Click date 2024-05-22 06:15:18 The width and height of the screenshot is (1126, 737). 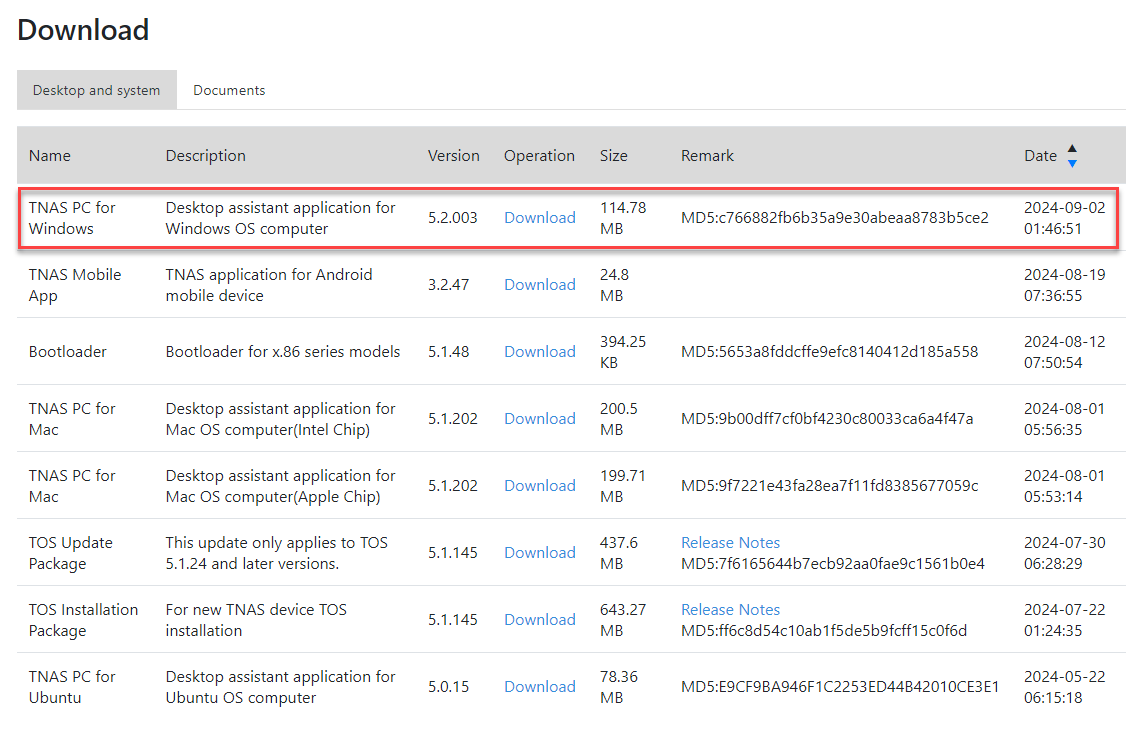point(1064,686)
